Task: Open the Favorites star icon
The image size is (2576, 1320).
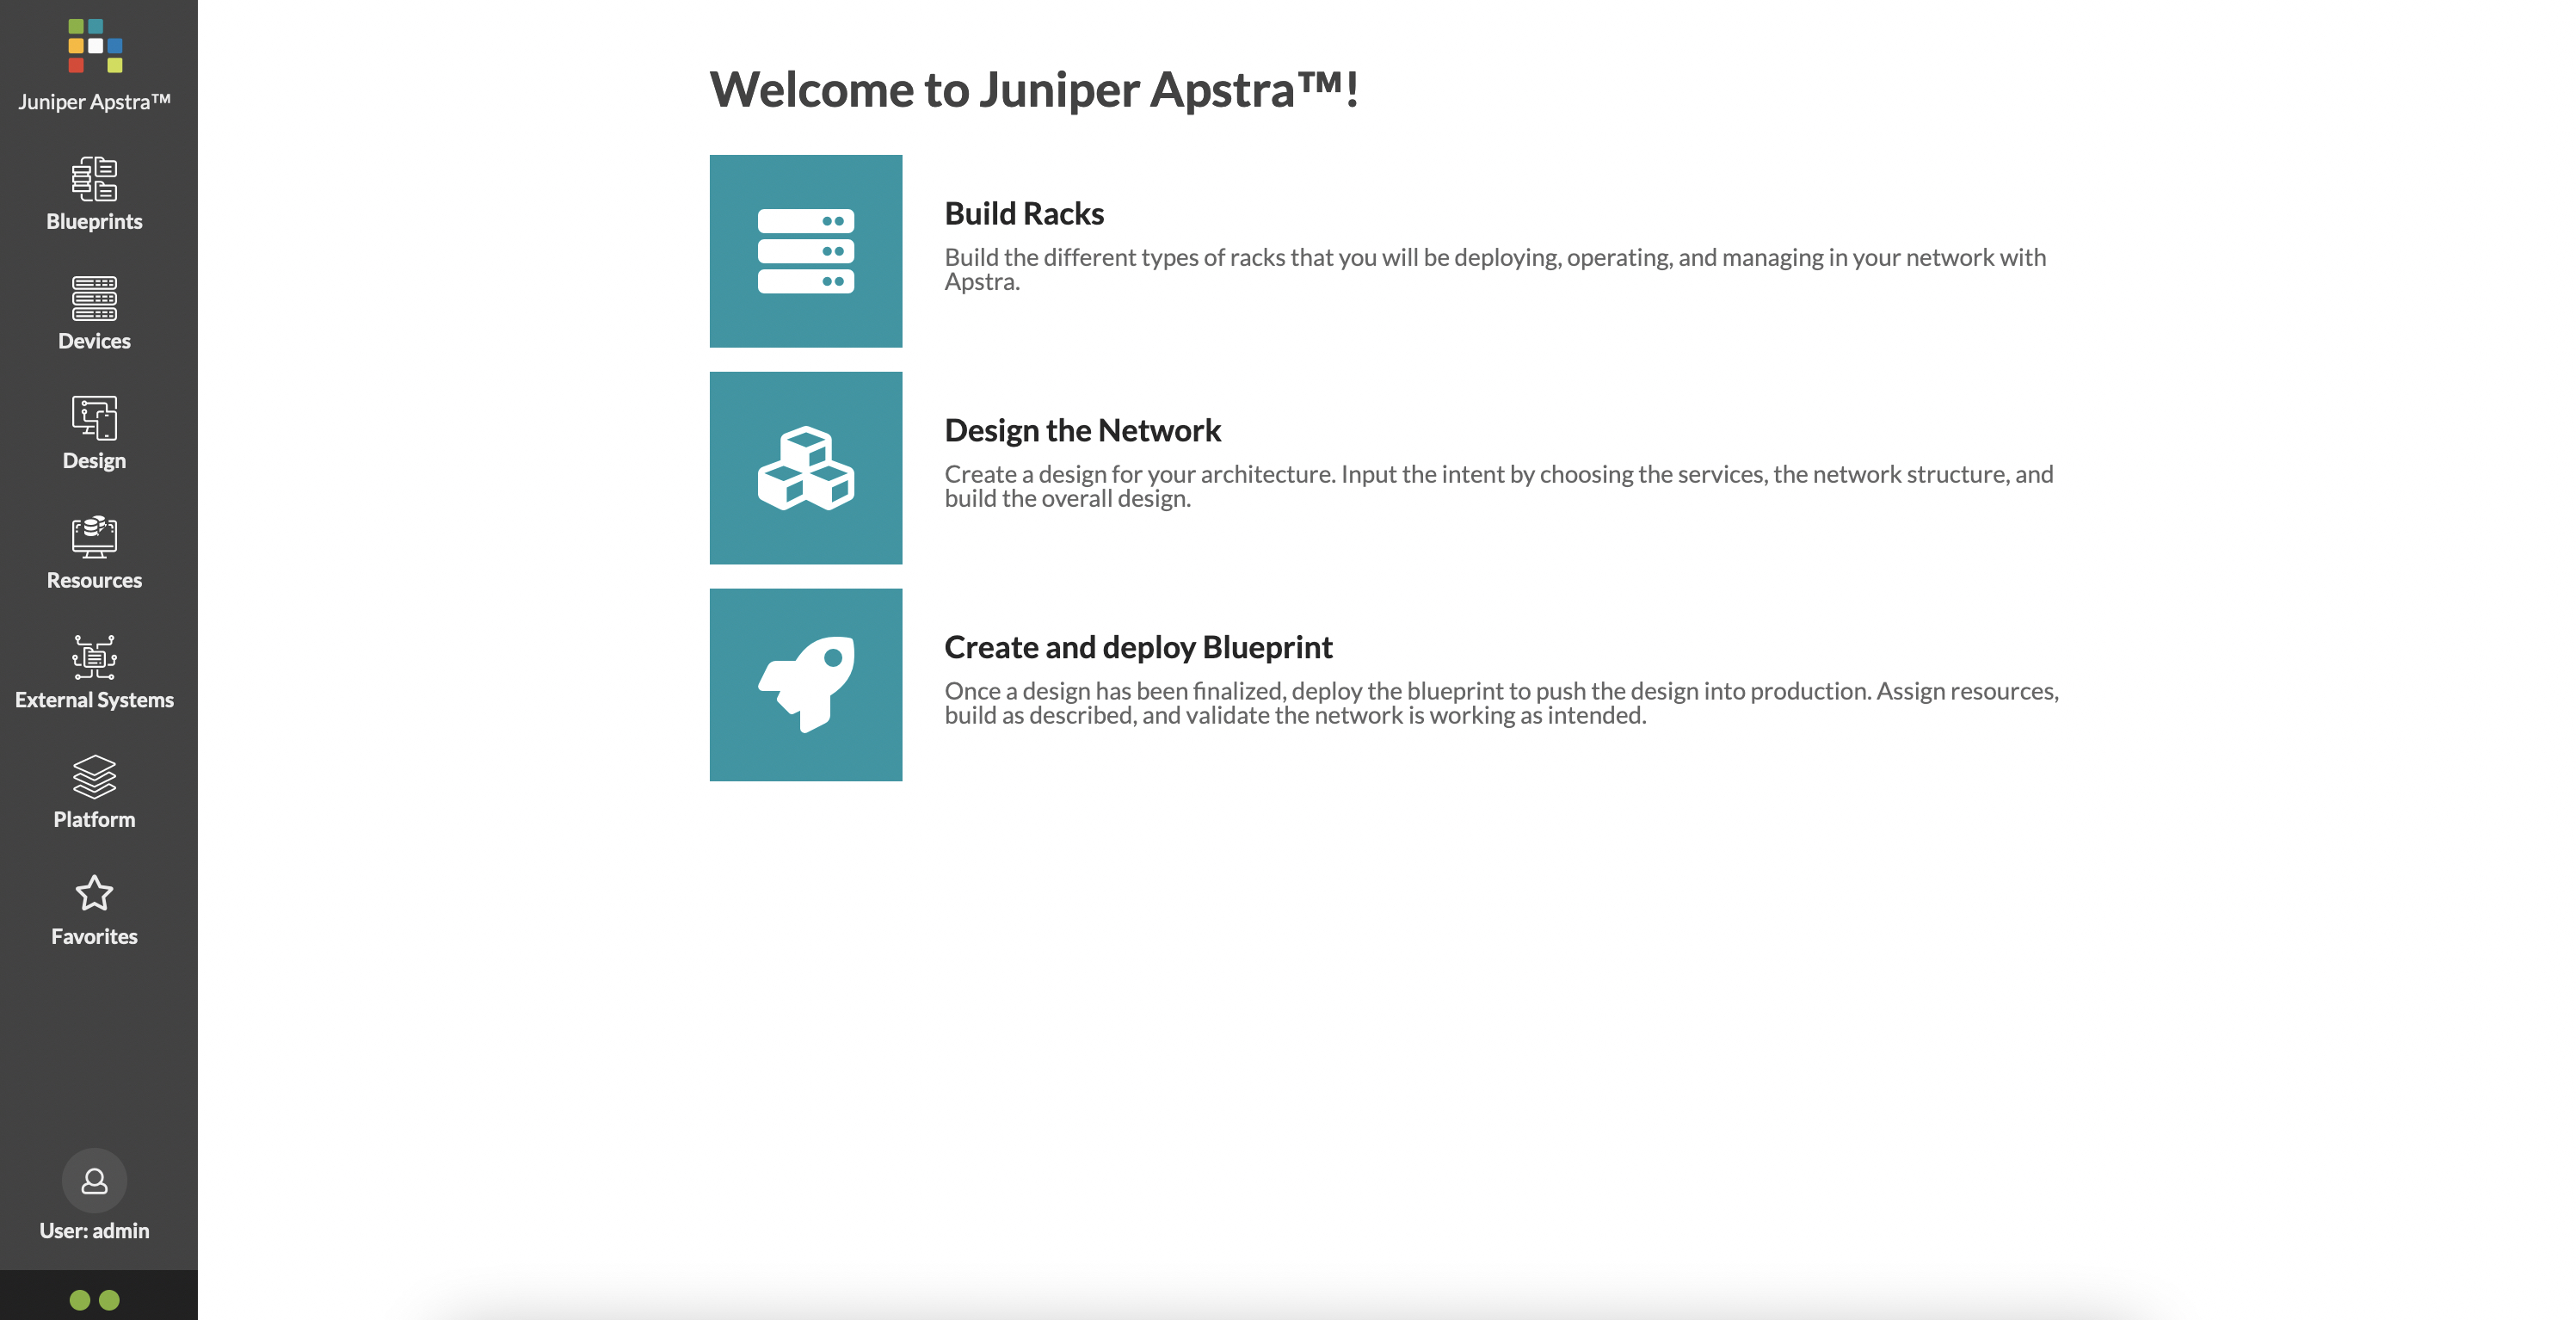Action: tap(94, 893)
